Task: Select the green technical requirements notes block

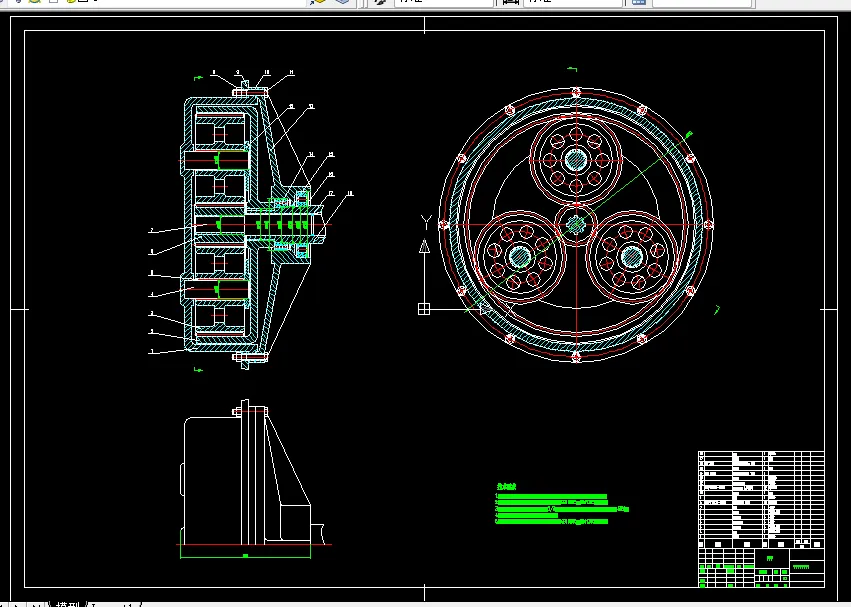Action: coord(562,504)
